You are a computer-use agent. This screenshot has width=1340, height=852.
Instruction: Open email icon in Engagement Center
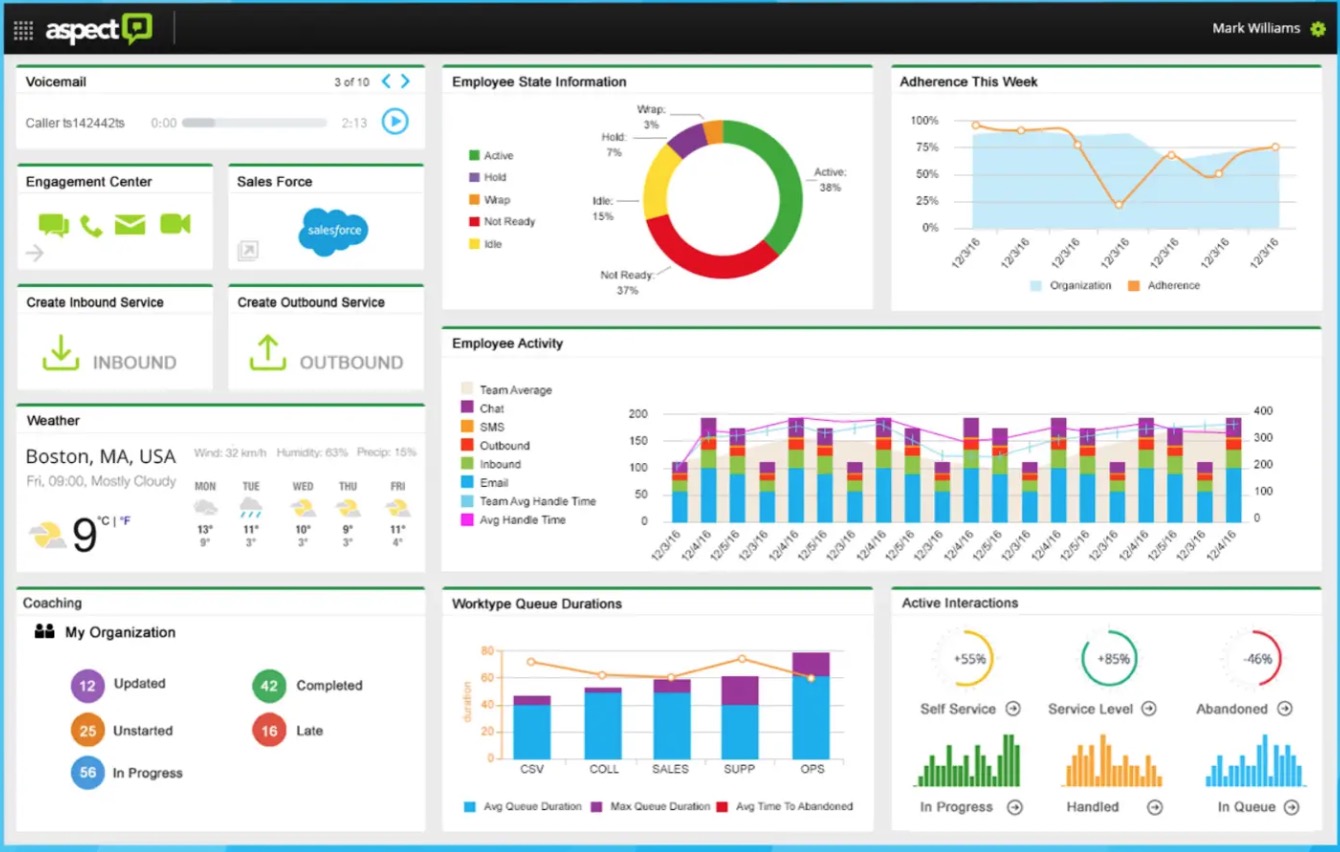click(130, 225)
